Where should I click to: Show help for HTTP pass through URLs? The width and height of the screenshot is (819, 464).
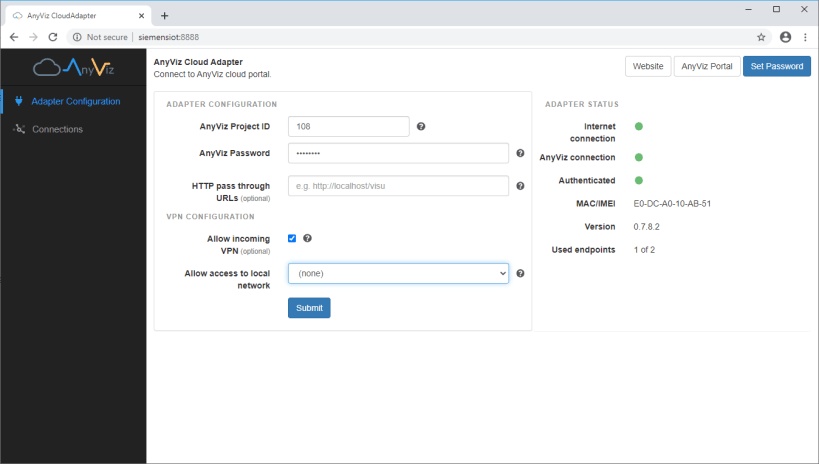click(x=520, y=186)
